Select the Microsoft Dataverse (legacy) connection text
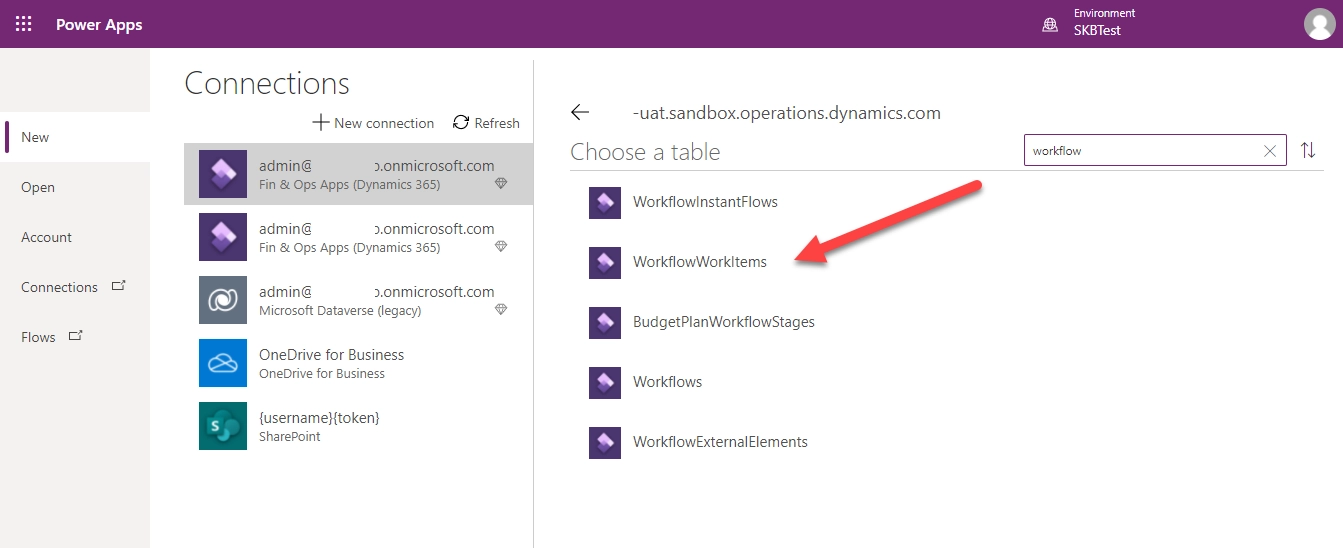The image size is (1343, 548). tap(340, 310)
